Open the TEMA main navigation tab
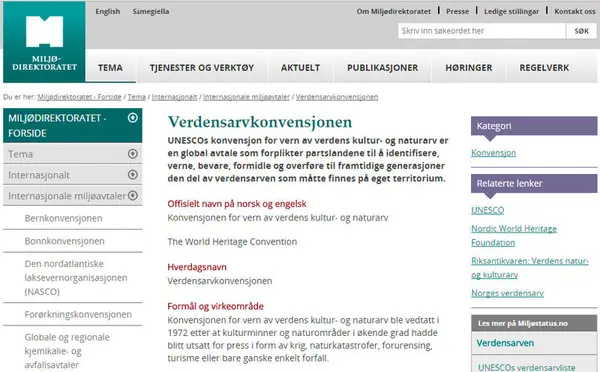Screen dimensions: 600x372 pyautogui.click(x=110, y=68)
